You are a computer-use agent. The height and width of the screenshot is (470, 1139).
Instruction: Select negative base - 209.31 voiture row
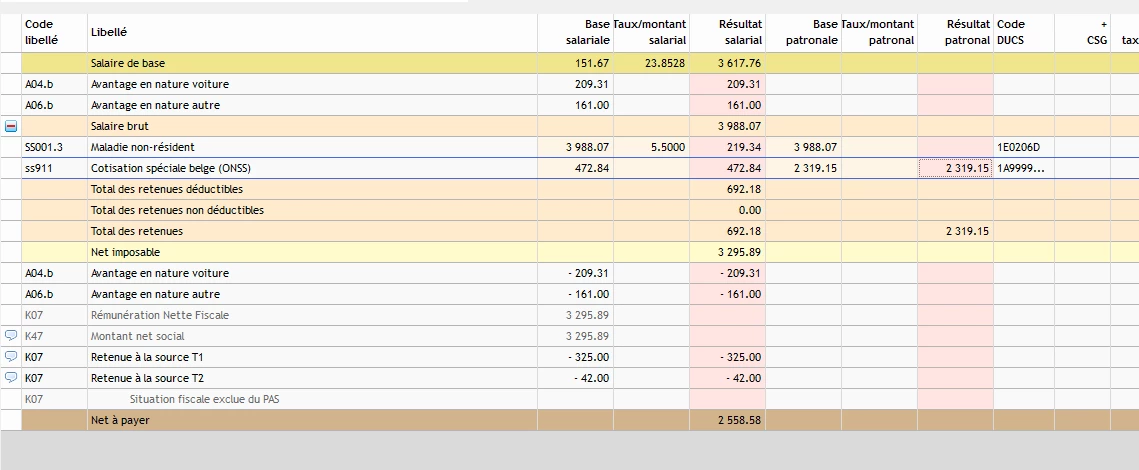[x=588, y=274]
